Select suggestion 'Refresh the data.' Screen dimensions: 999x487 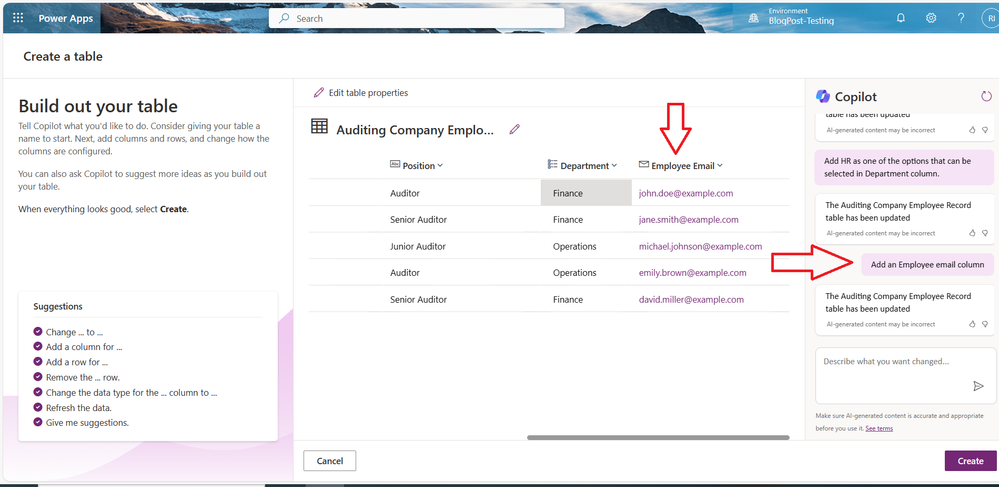point(73,408)
